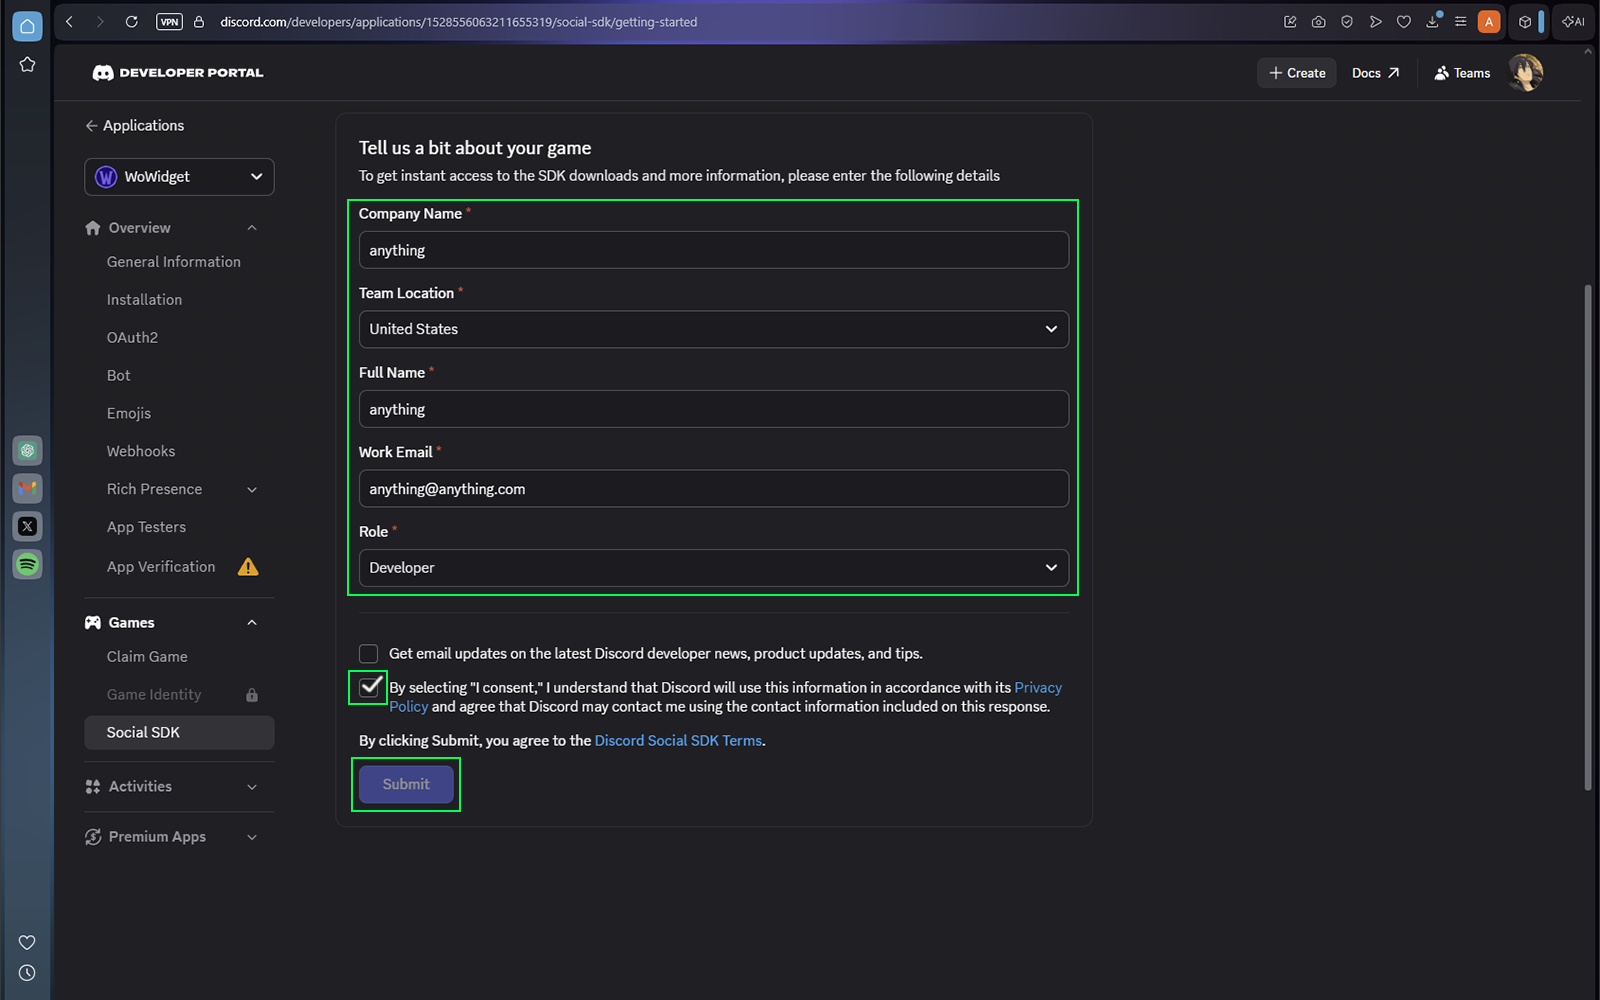
Task: Open the Role dropdown
Action: [714, 568]
